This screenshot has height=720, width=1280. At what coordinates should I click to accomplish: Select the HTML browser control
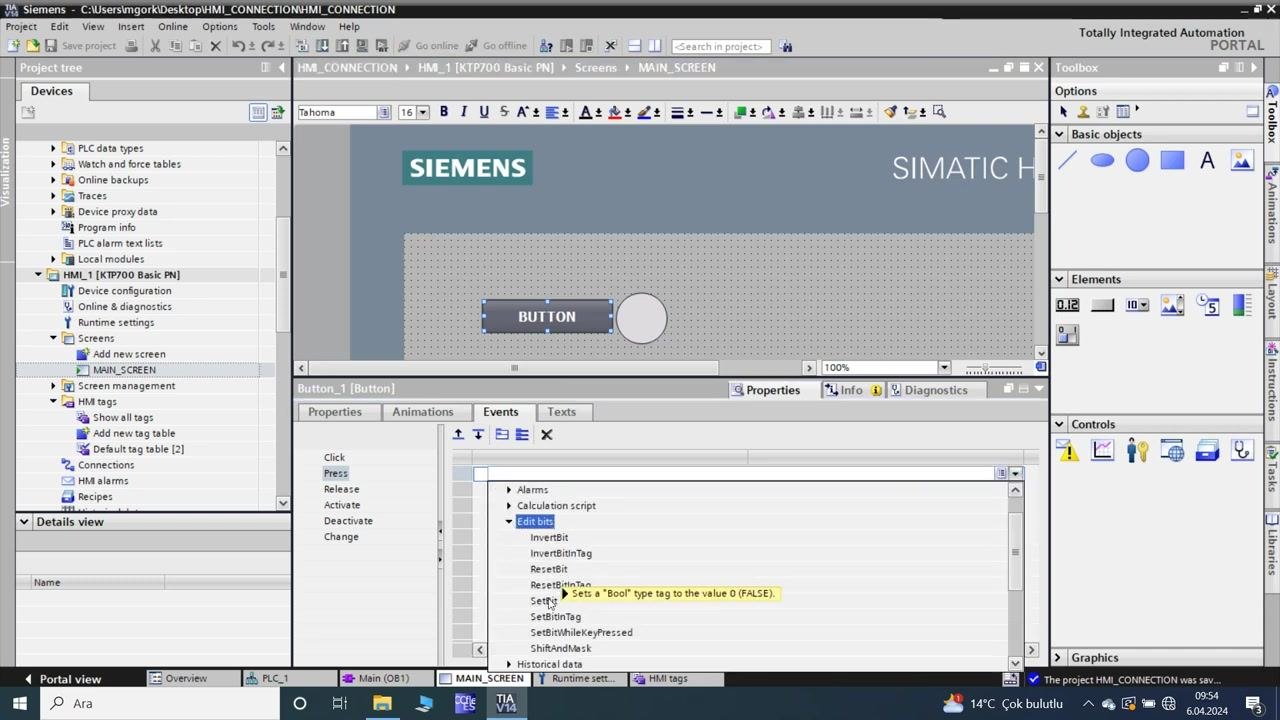[x=1172, y=451]
